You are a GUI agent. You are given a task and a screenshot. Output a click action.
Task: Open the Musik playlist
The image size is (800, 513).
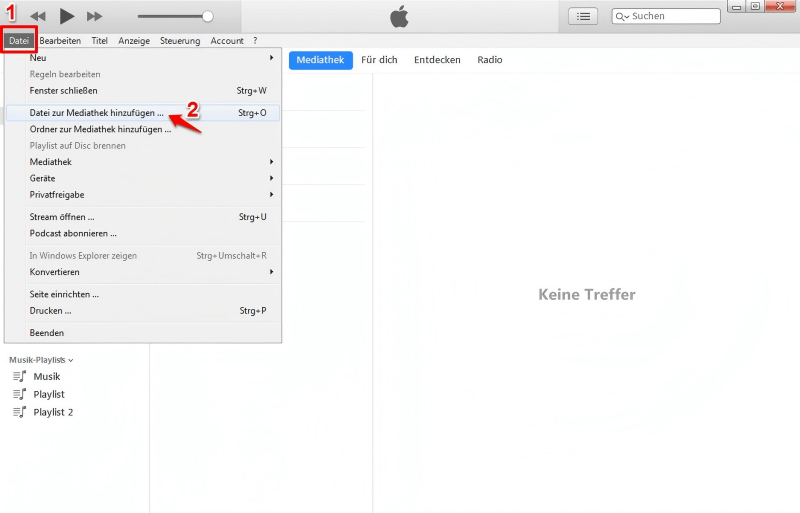pyautogui.click(x=47, y=377)
